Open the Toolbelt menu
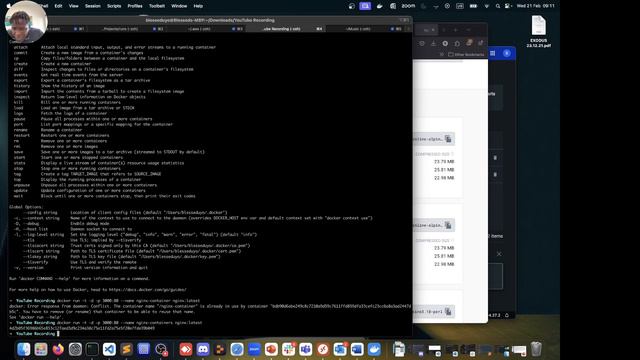Screen dimensions: 640x360 tap(157, 6)
